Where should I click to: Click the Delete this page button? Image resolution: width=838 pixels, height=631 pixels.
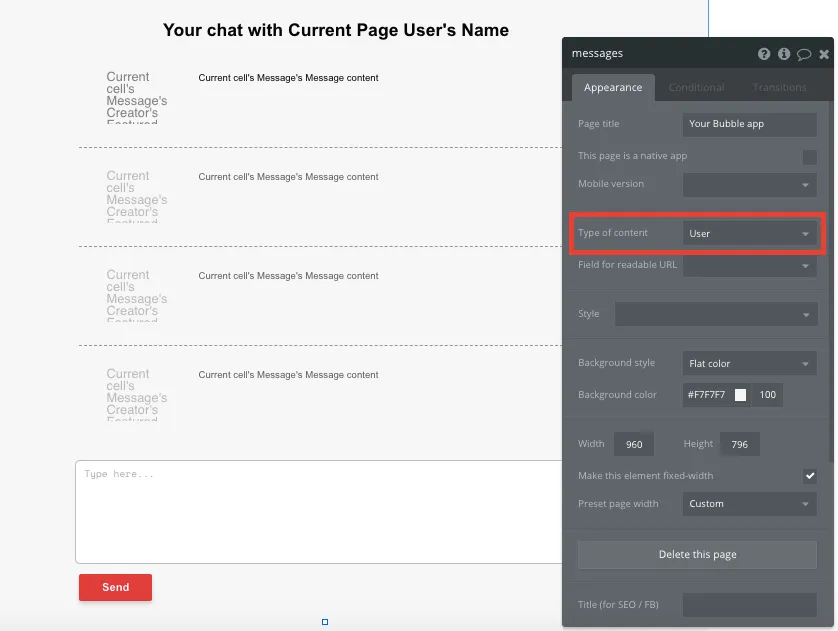click(696, 554)
